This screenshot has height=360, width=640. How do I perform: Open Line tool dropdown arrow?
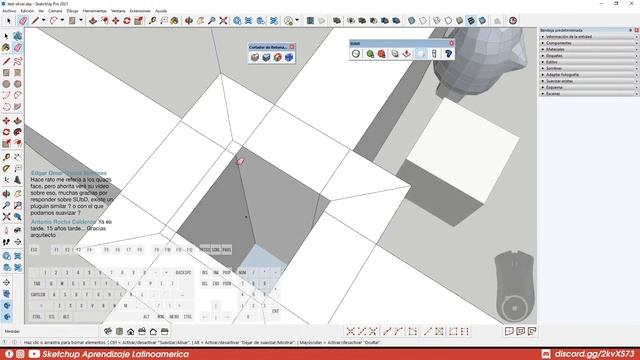click(43, 20)
